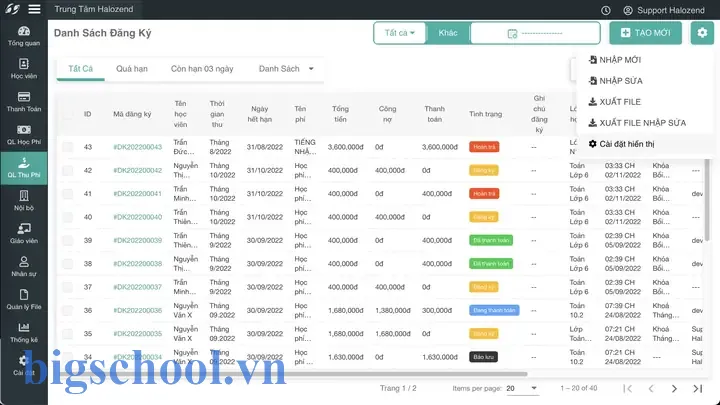Open registration #DK202200039 link
This screenshot has height=405, width=720.
pyautogui.click(x=138, y=240)
